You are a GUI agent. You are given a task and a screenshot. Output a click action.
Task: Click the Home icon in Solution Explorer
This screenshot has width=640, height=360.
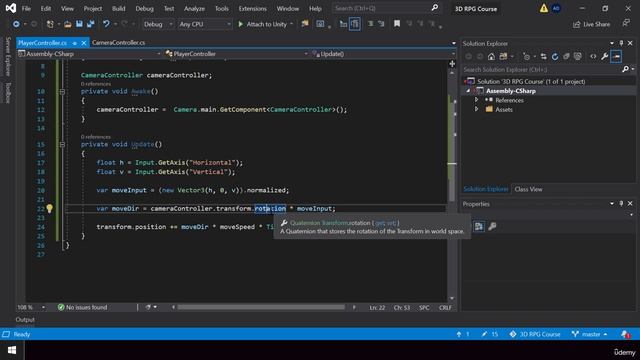[x=491, y=57]
